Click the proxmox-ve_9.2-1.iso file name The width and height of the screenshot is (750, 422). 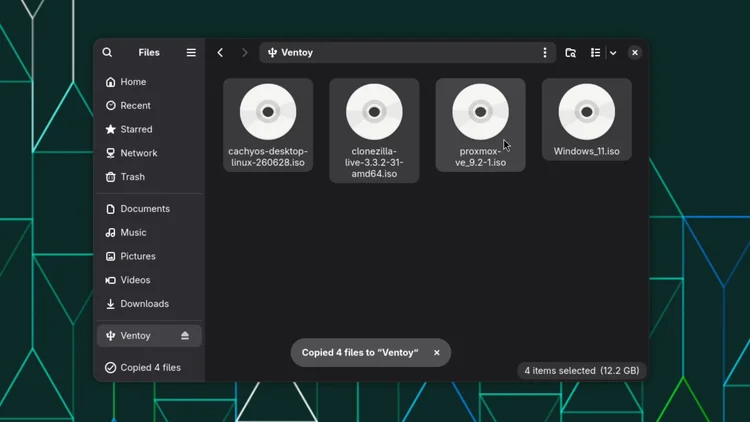pyautogui.click(x=480, y=157)
